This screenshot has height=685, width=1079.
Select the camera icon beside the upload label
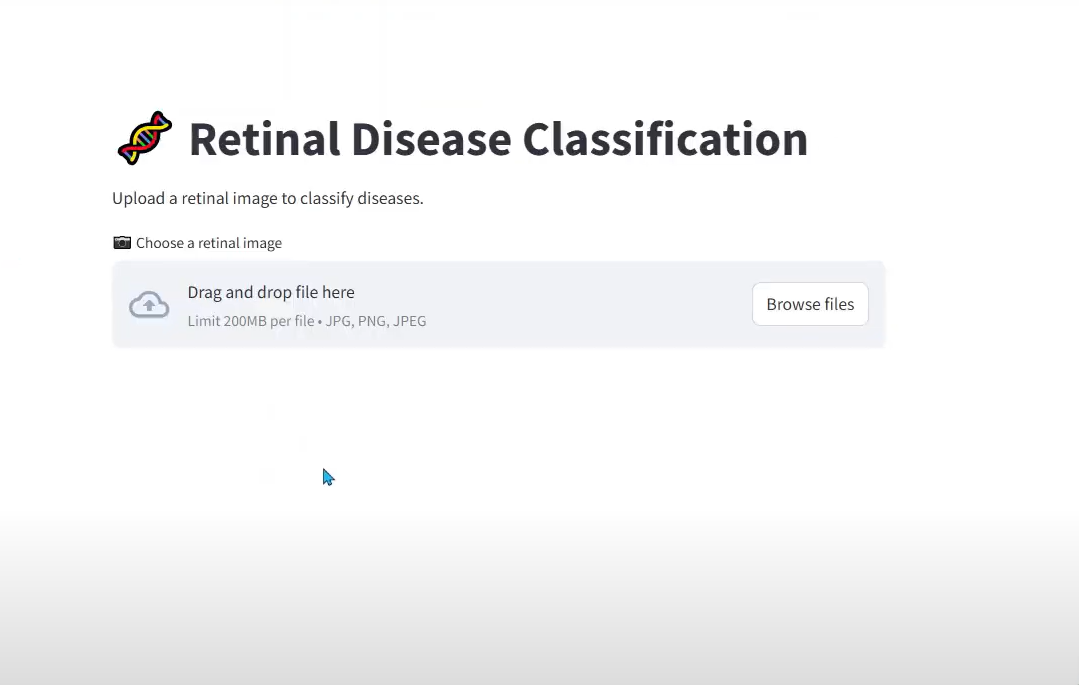click(x=121, y=242)
